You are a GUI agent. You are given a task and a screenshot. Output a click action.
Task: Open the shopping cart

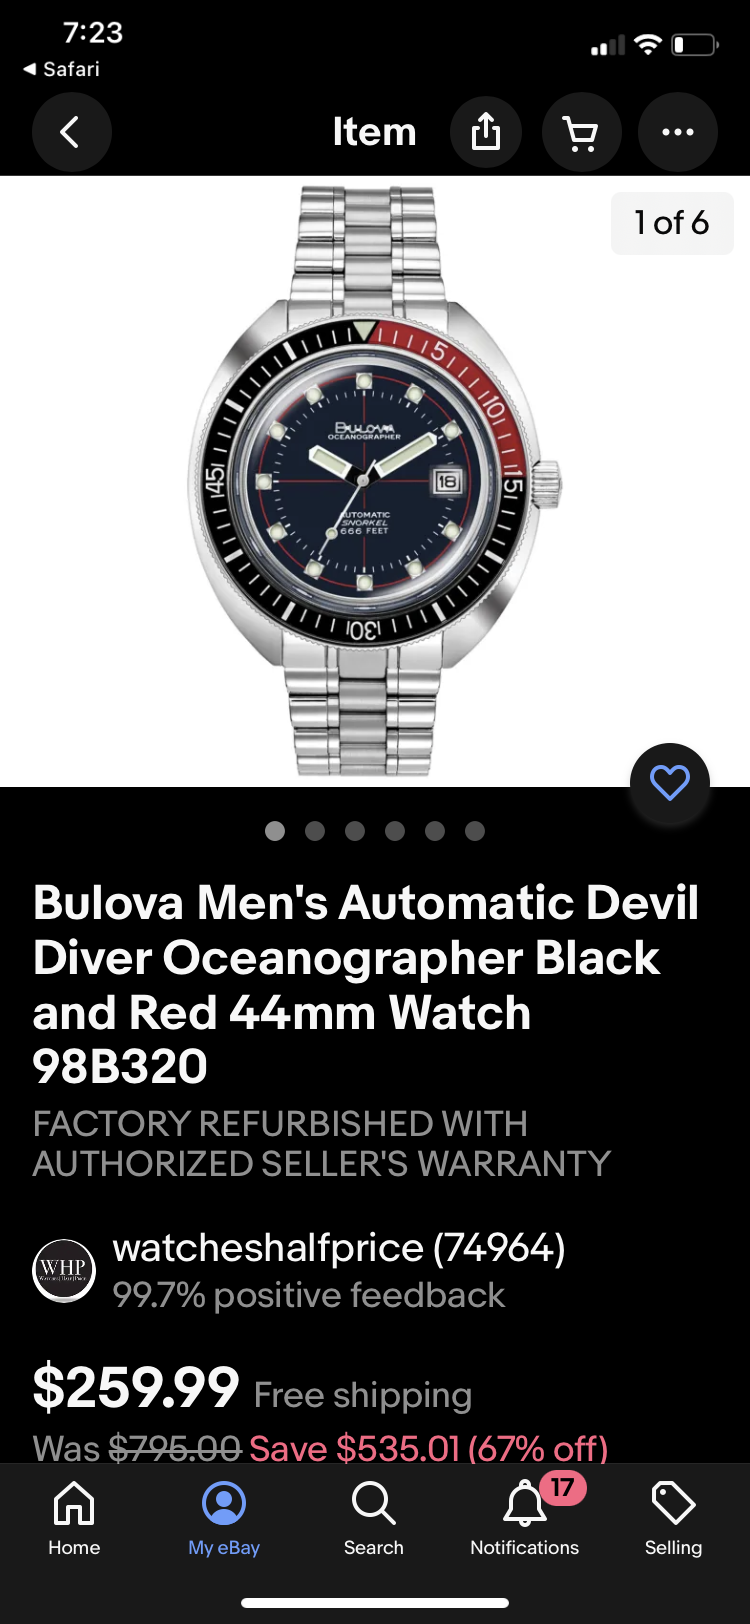(581, 132)
